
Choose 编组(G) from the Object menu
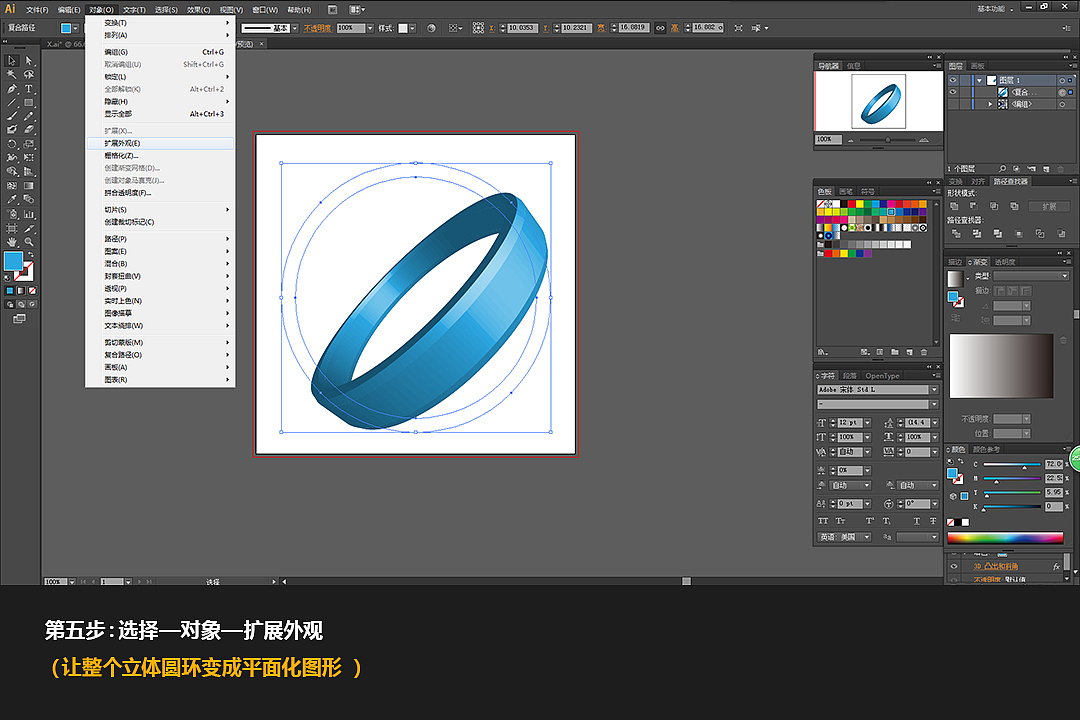pos(160,52)
